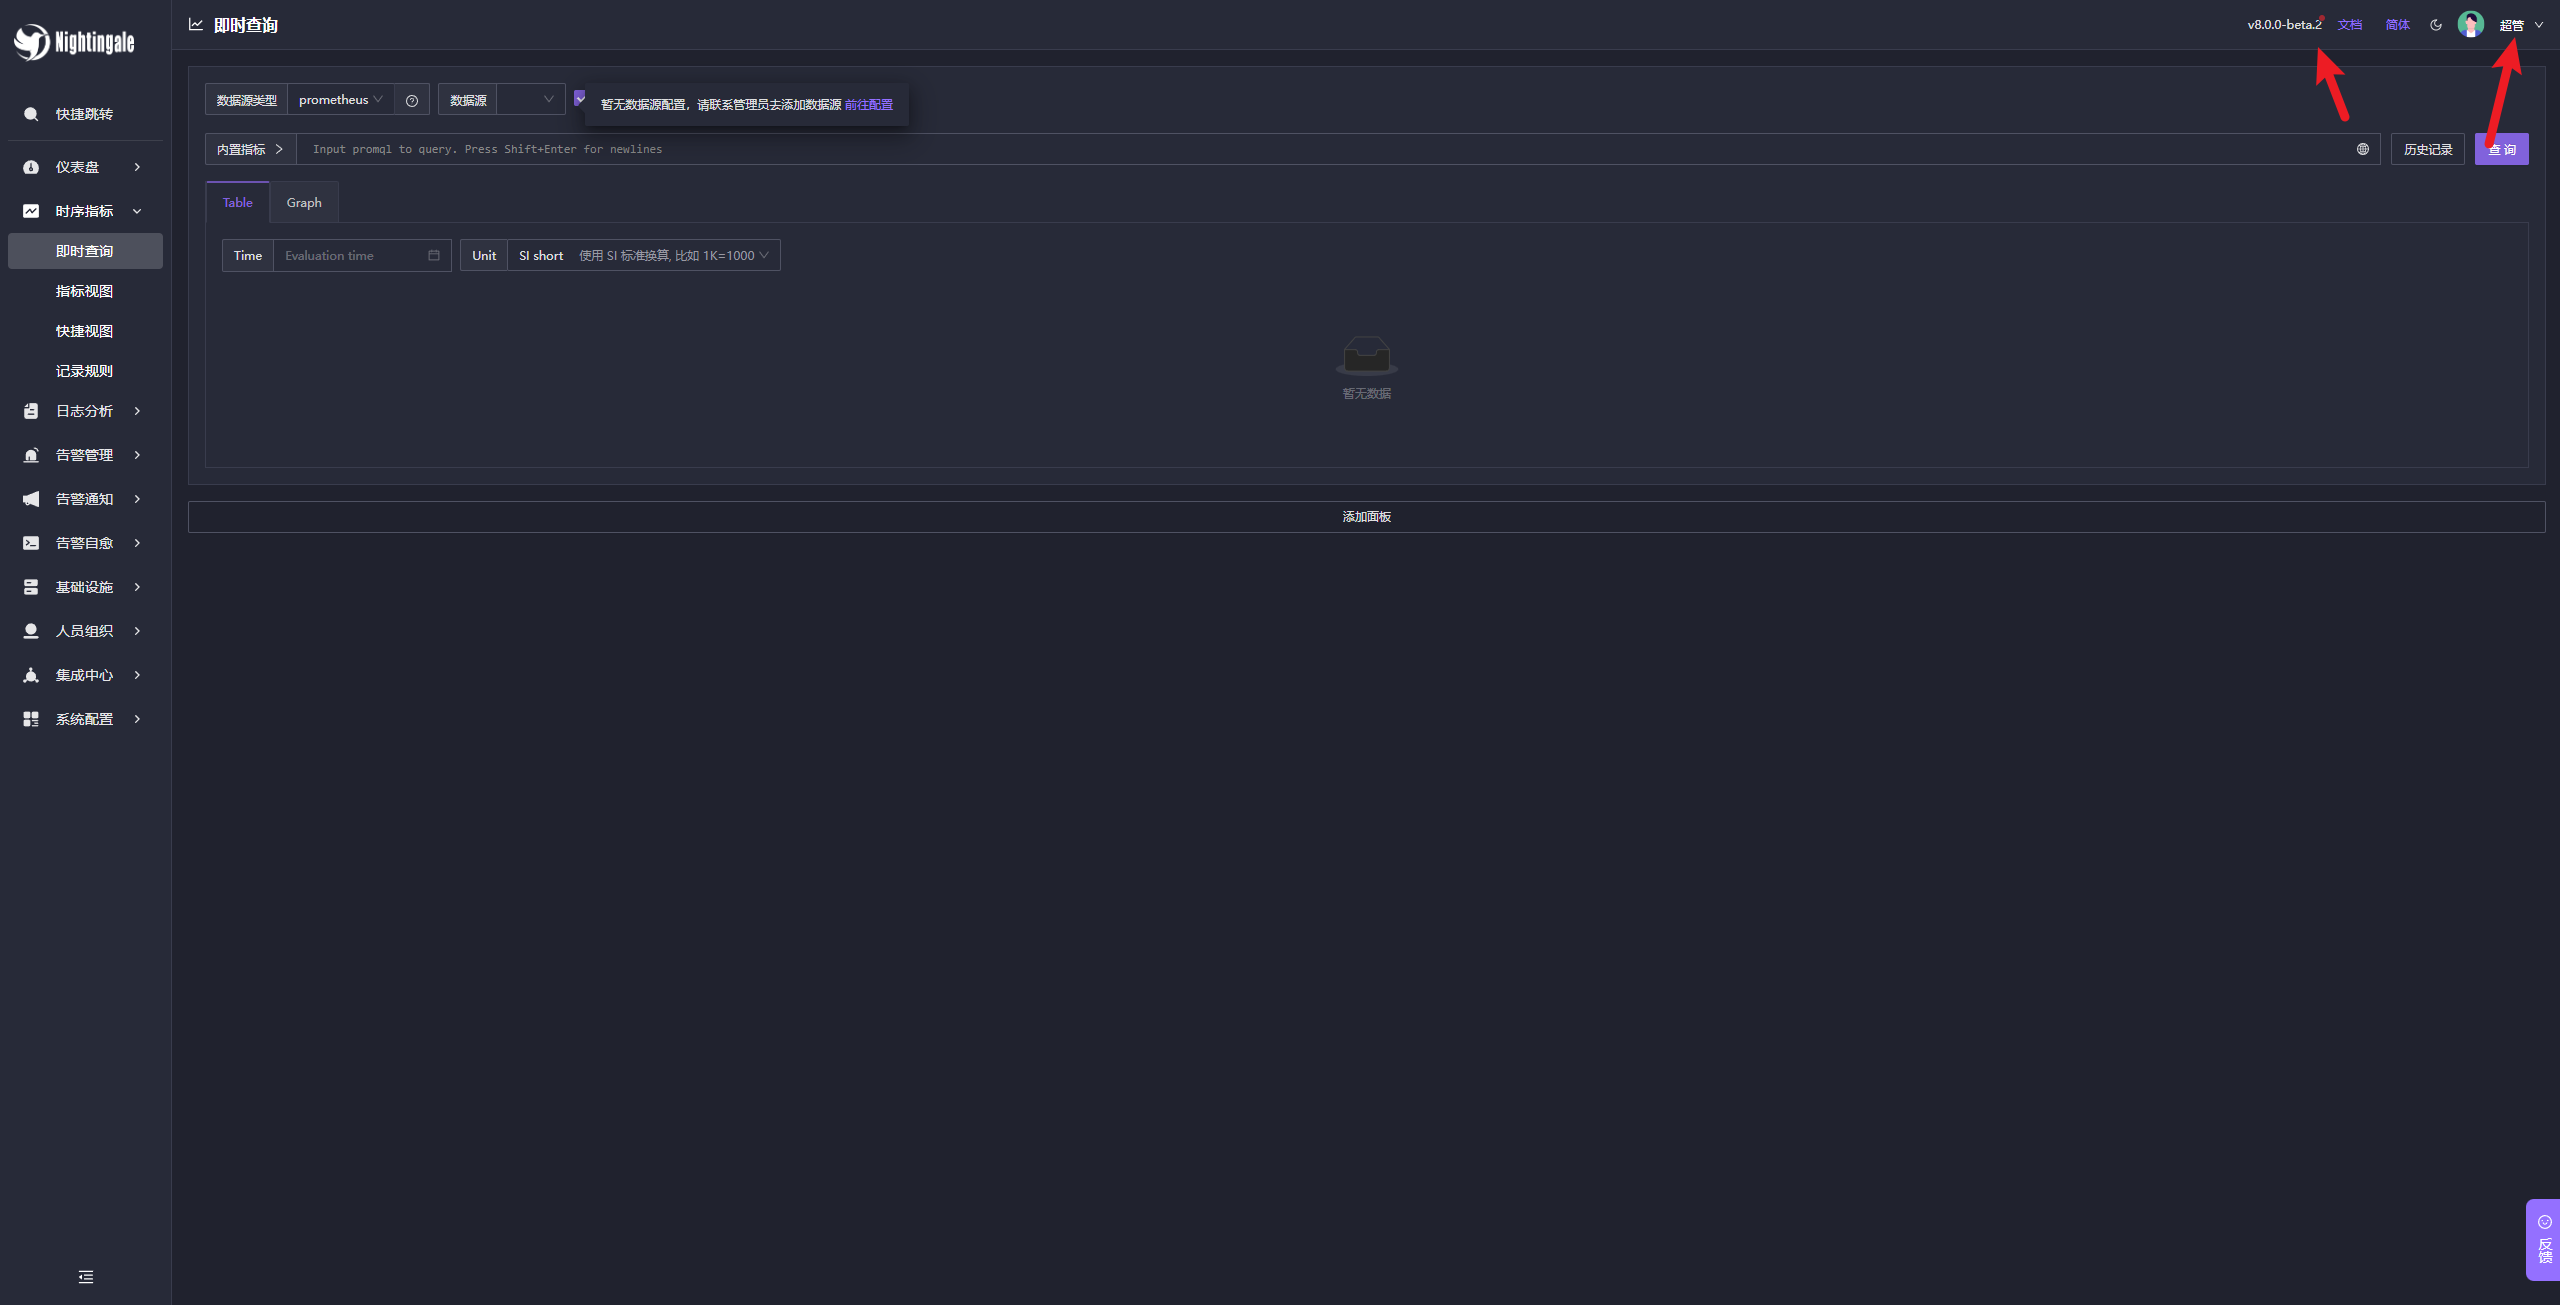This screenshot has height=1305, width=2560.
Task: Open the SI short unit dropdown
Action: [x=642, y=256]
